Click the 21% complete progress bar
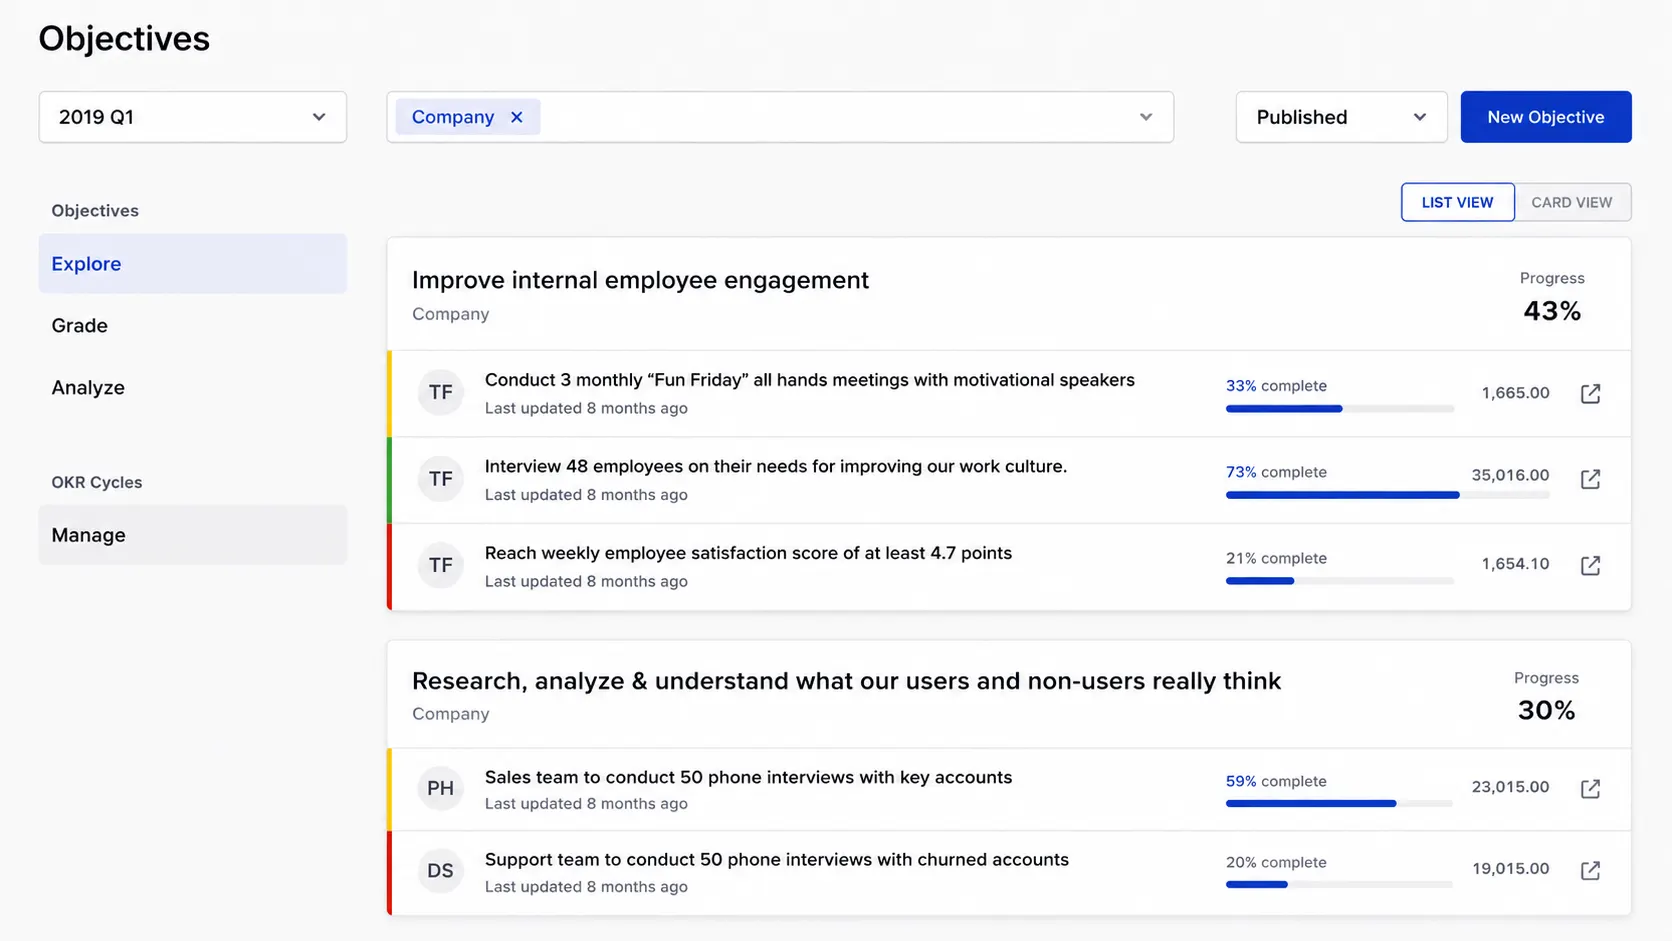This screenshot has height=941, width=1672. [1339, 581]
